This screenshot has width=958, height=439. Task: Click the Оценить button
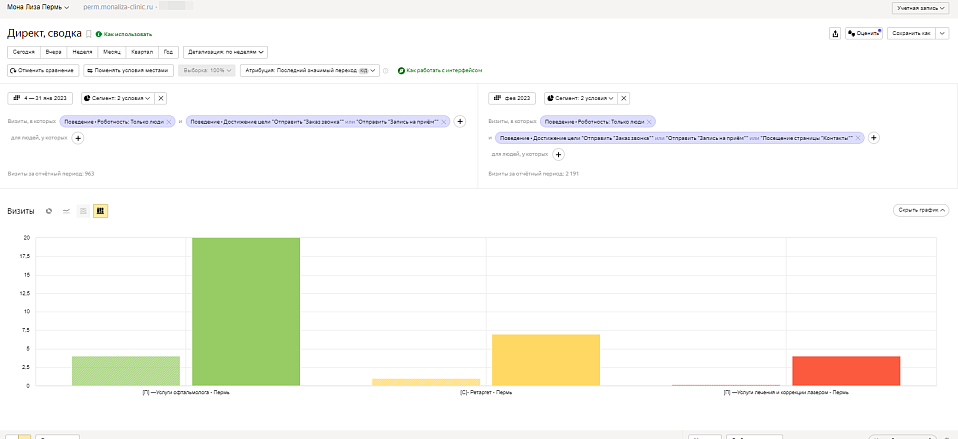coord(863,34)
